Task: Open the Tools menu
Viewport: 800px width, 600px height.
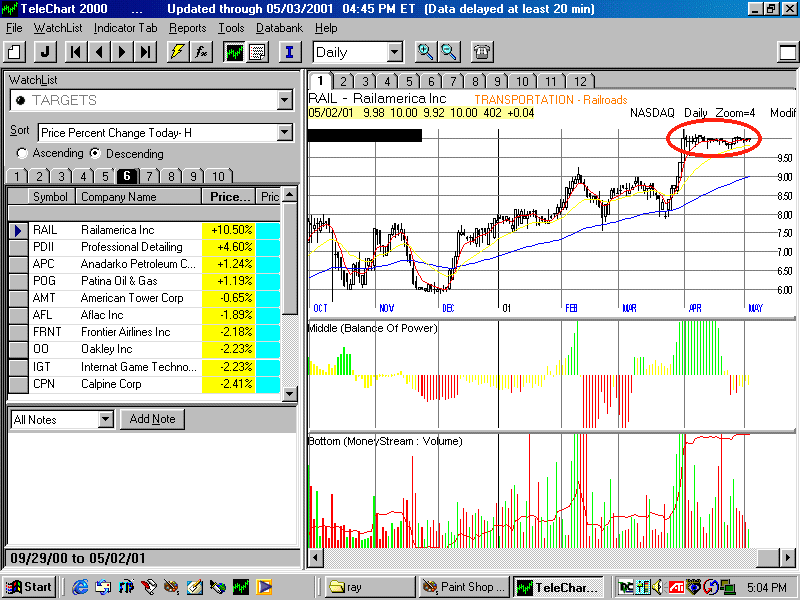Action: (231, 28)
